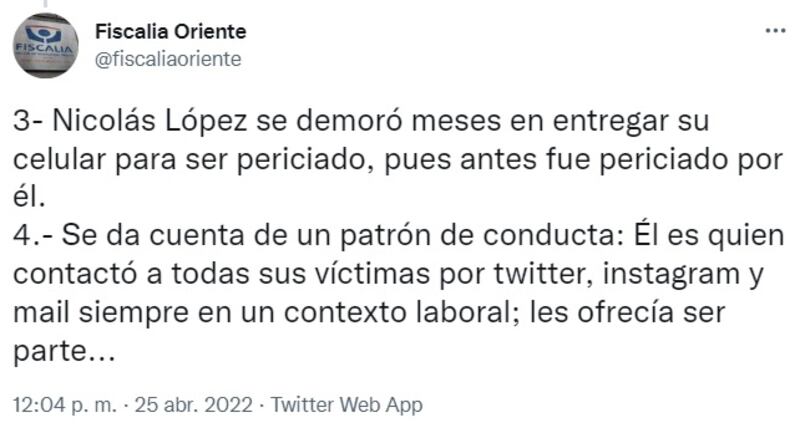Click the words 'Nicolás López' in the tweet
800x433 pixels.
[x=149, y=121]
